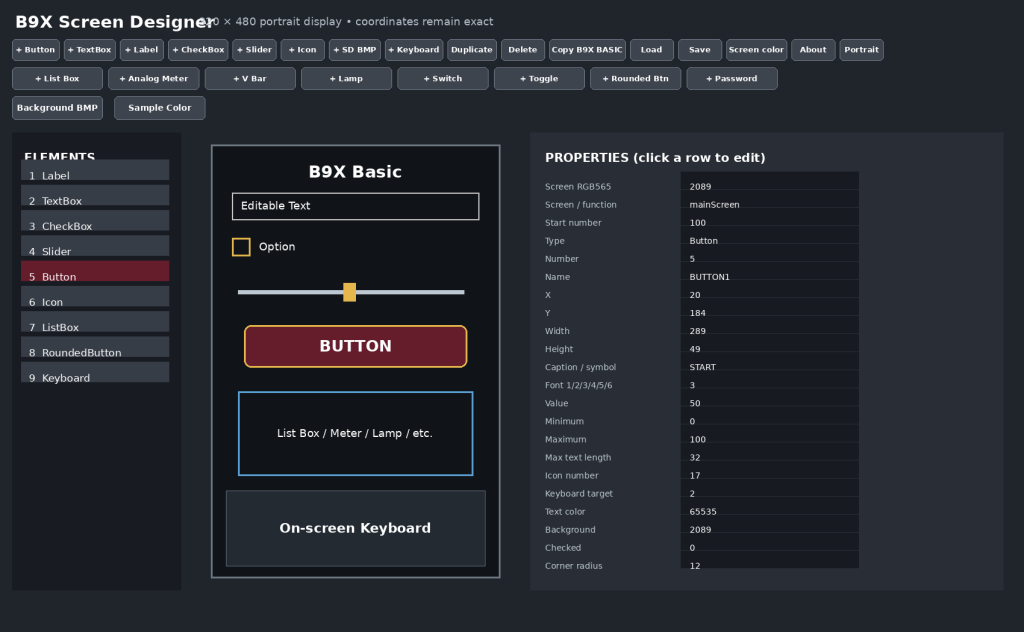Copy B9X BASIC code
The width and height of the screenshot is (1024, 632).
tap(587, 50)
